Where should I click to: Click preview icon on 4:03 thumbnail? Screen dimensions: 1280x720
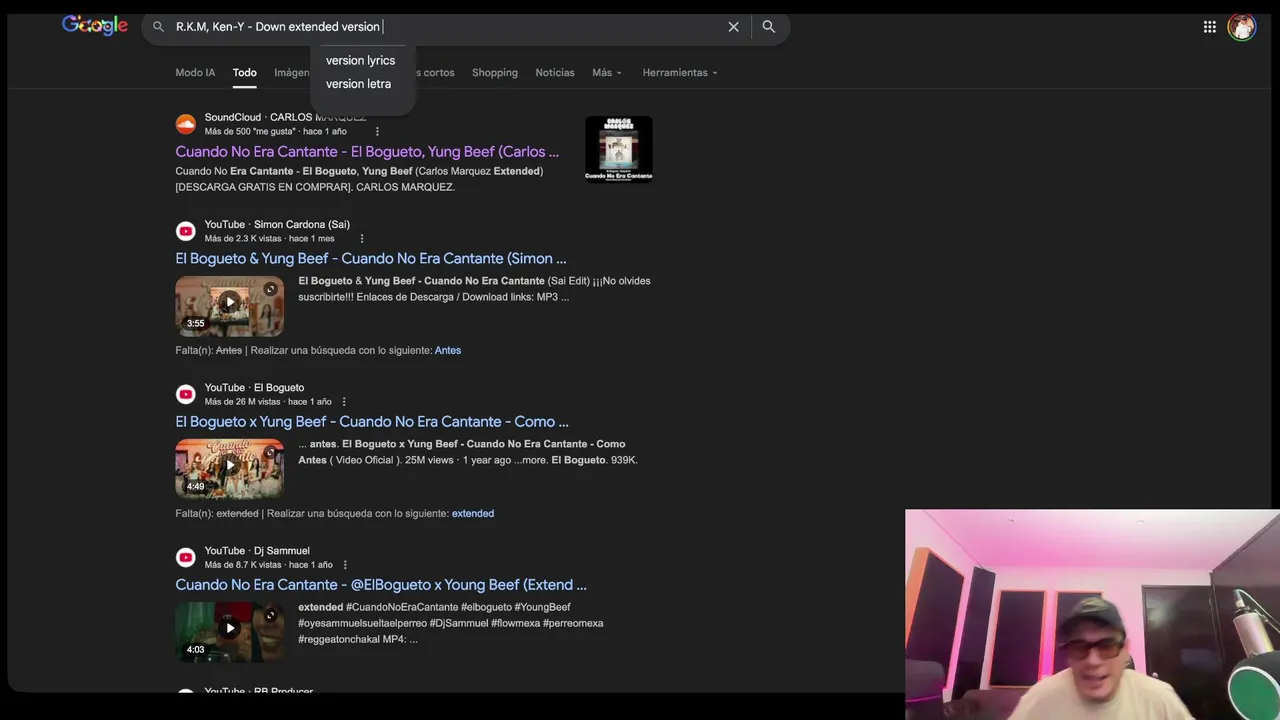pyautogui.click(x=270, y=615)
